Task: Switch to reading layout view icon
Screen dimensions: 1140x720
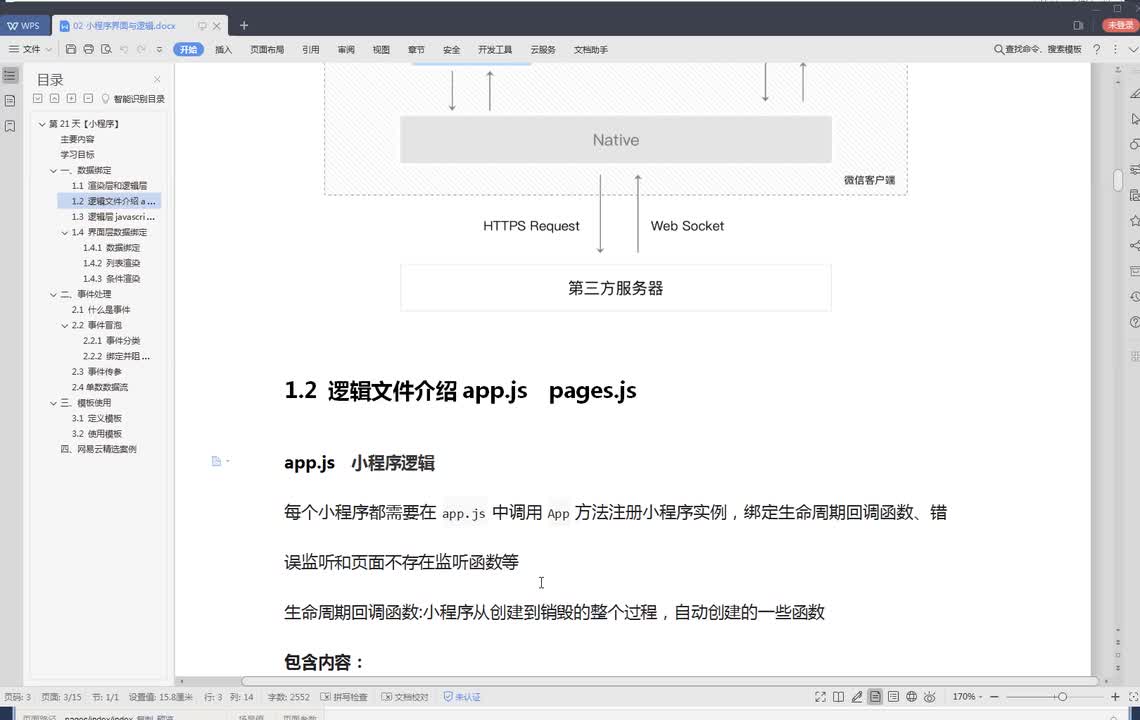Action: point(838,697)
